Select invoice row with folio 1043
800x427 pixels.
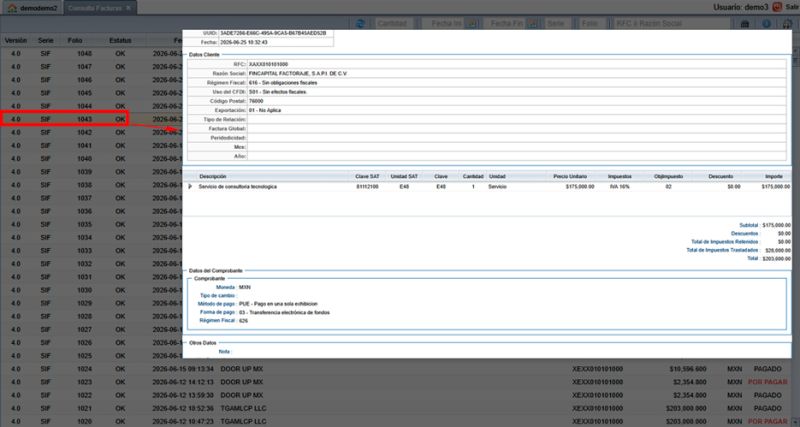64,119
